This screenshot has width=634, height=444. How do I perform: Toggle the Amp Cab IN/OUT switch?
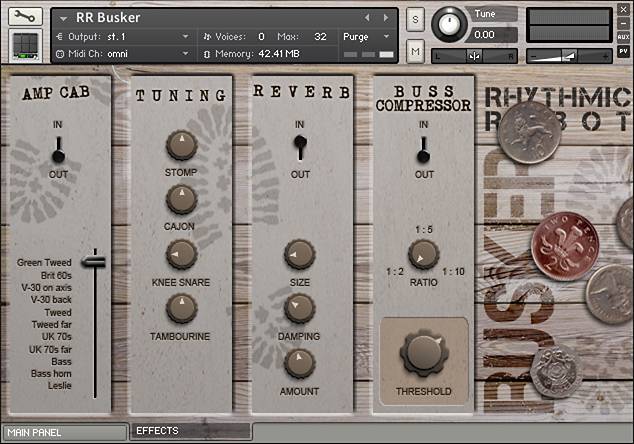coord(59,150)
